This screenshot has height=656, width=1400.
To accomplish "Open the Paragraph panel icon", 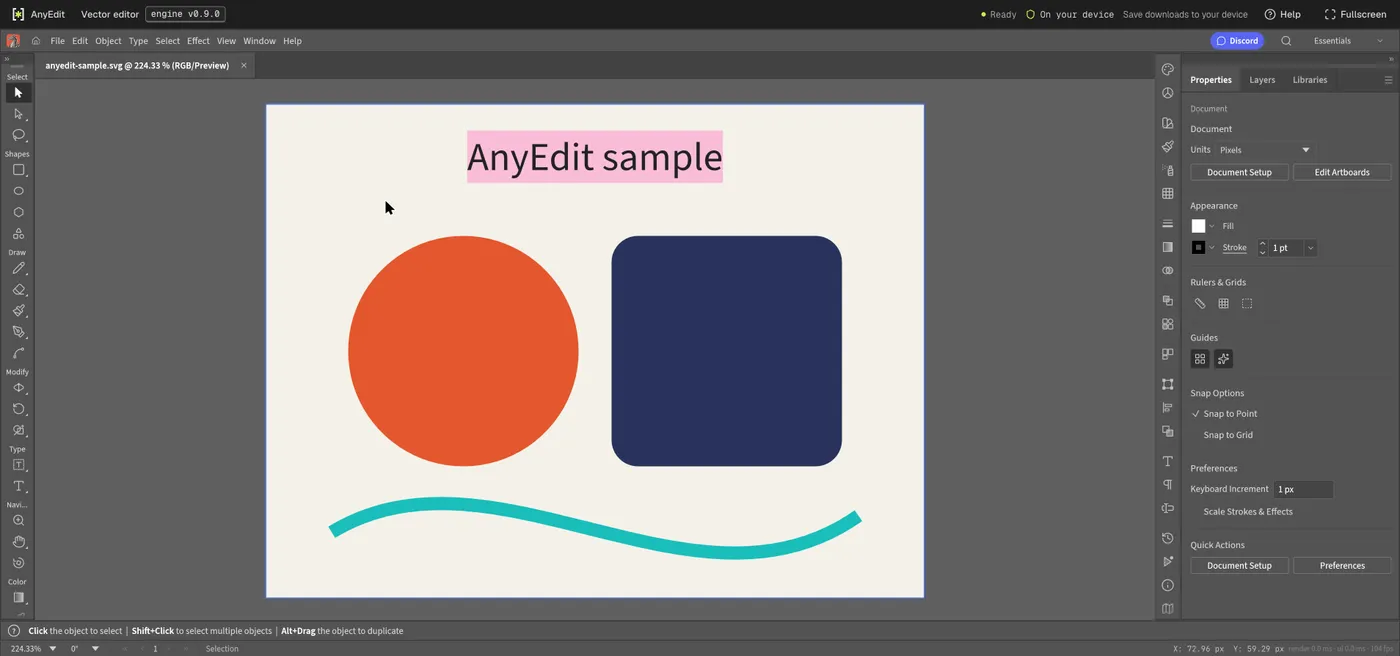I will click(x=1167, y=485).
